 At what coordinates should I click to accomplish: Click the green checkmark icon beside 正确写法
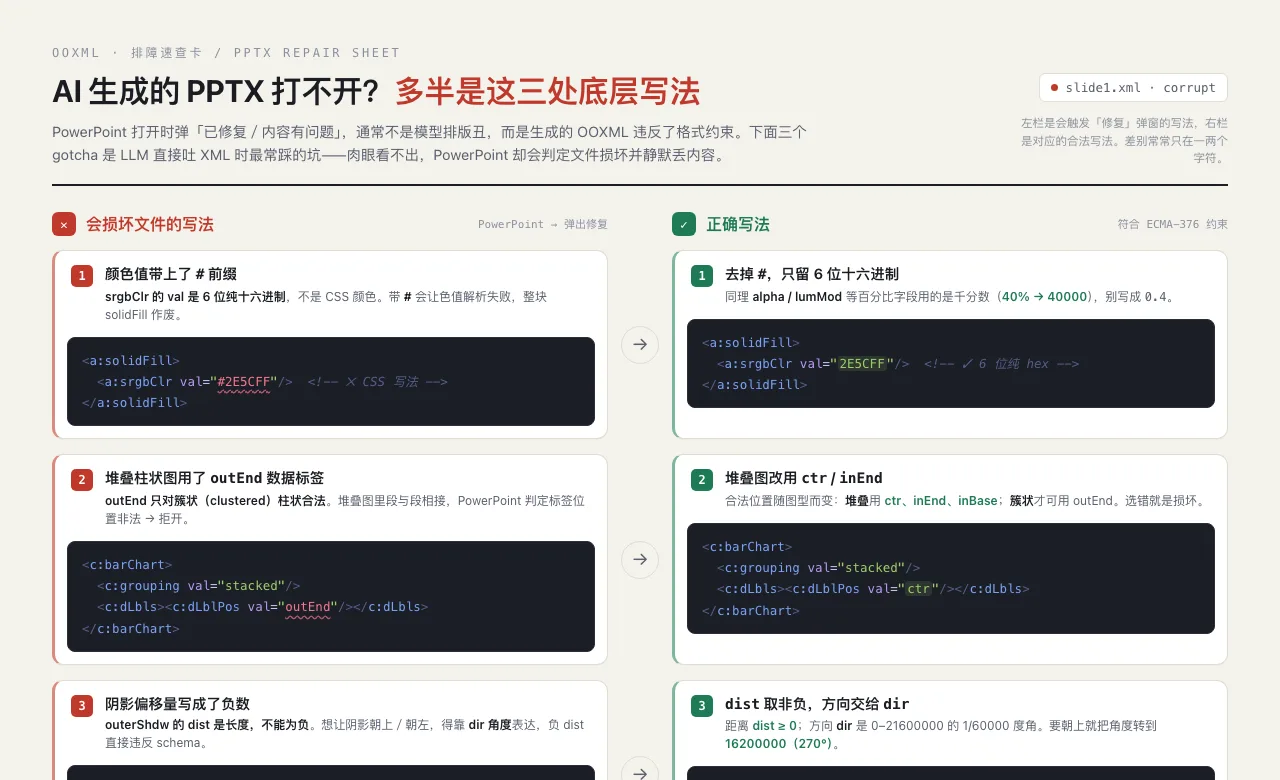(684, 224)
